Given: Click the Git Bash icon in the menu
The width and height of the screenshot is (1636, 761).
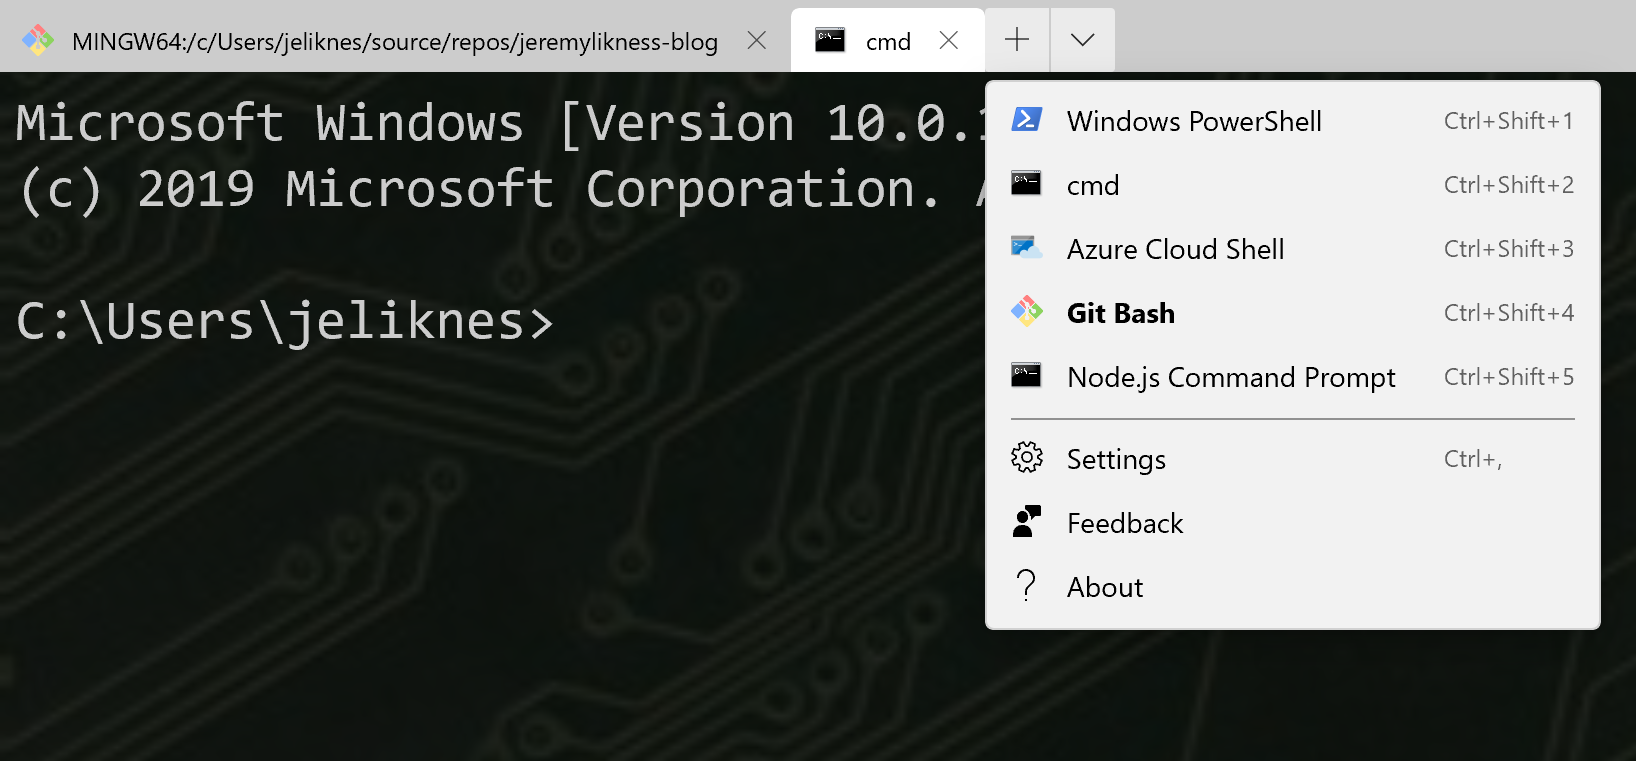Looking at the screenshot, I should click(1026, 312).
